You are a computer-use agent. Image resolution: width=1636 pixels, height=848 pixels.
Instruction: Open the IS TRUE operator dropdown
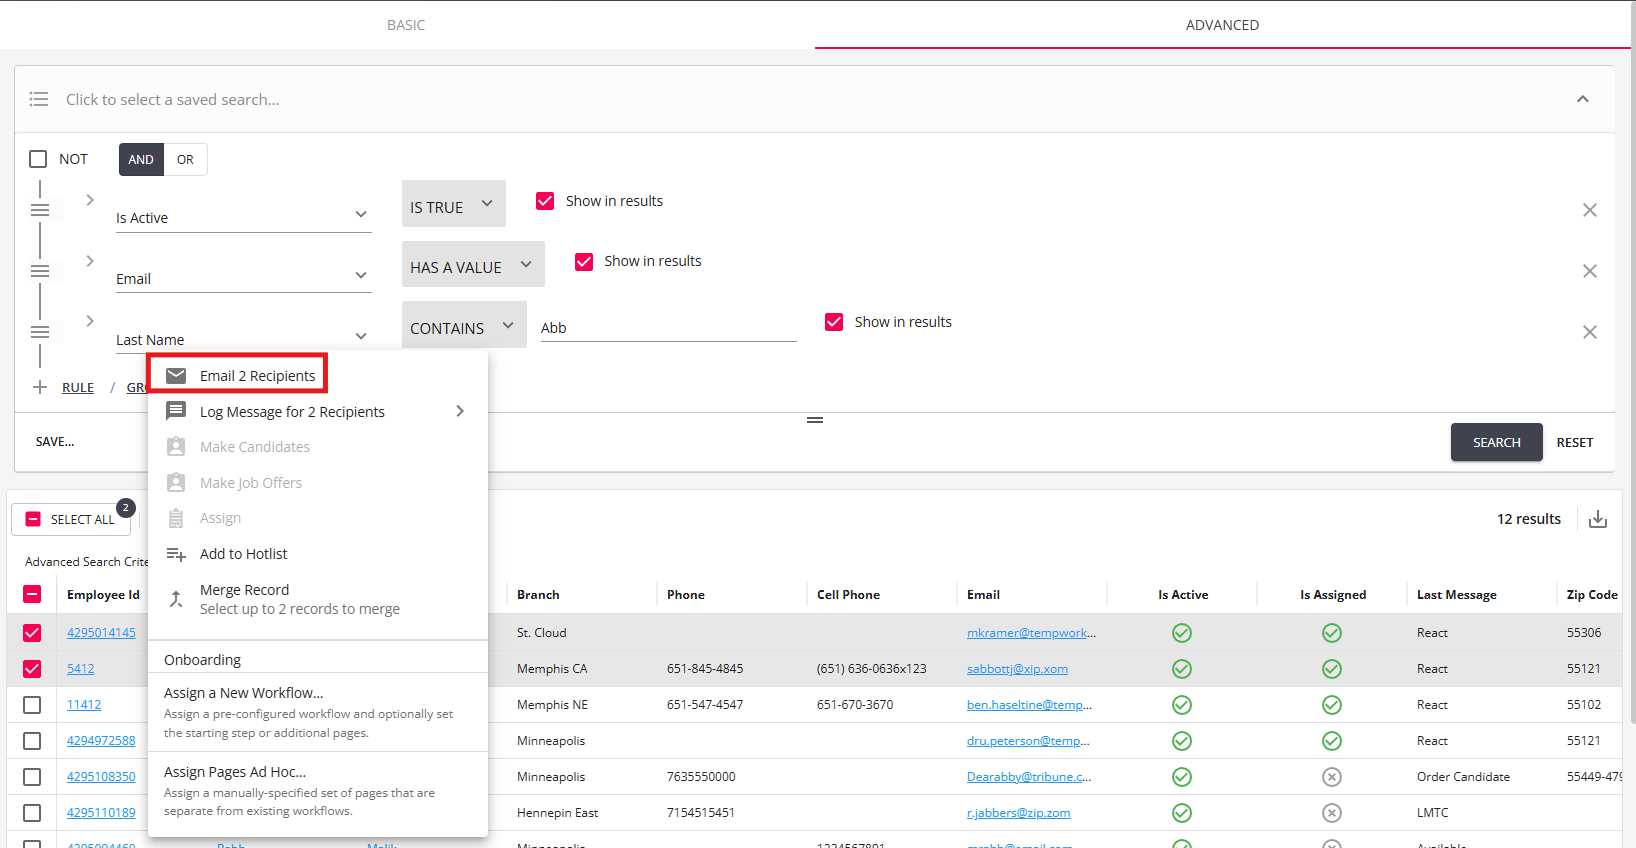[x=453, y=204]
